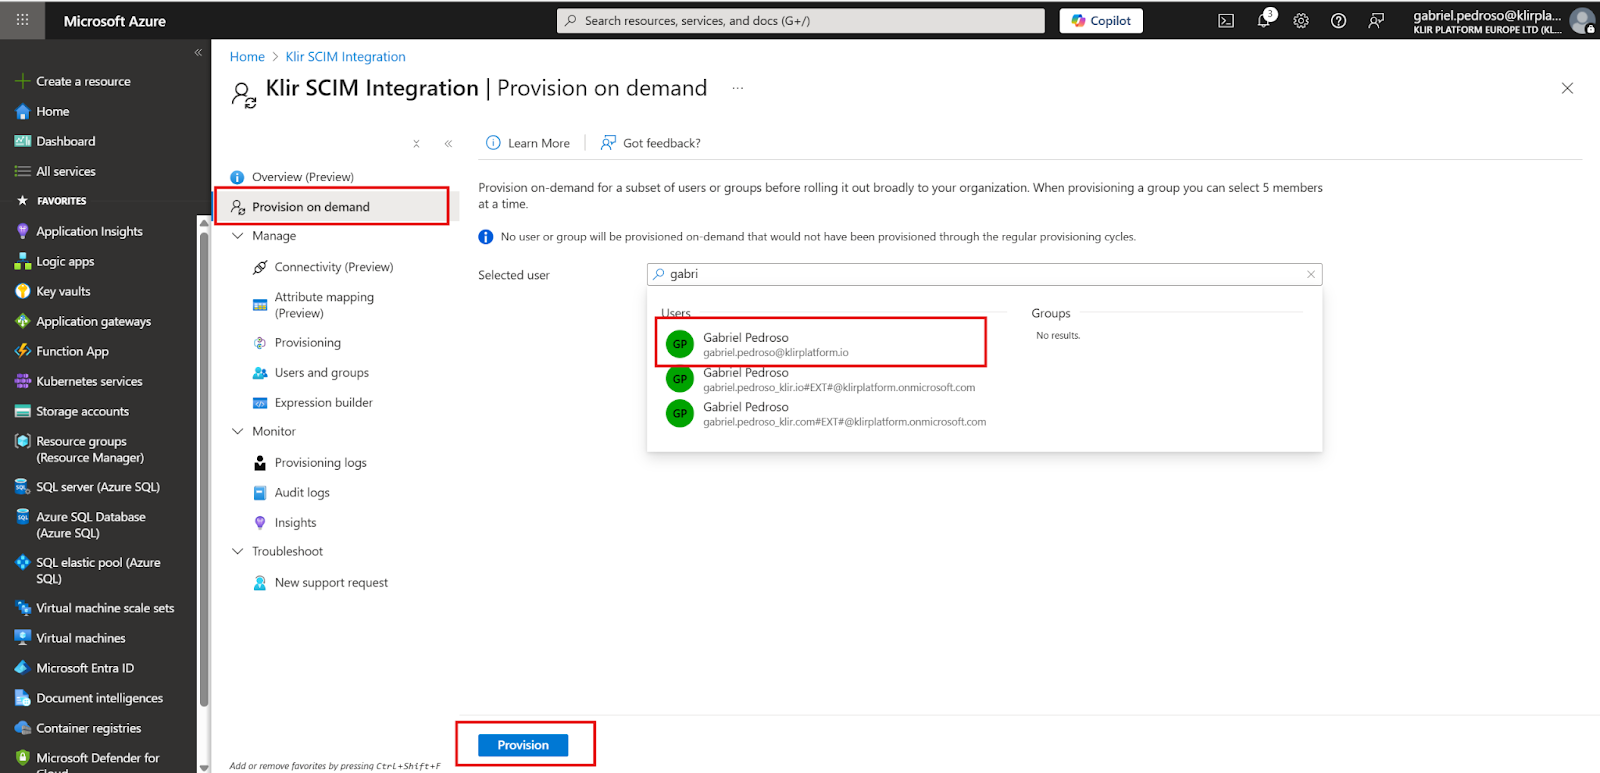Click inside the Selected user search box
The image size is (1600, 773).
tap(980, 274)
